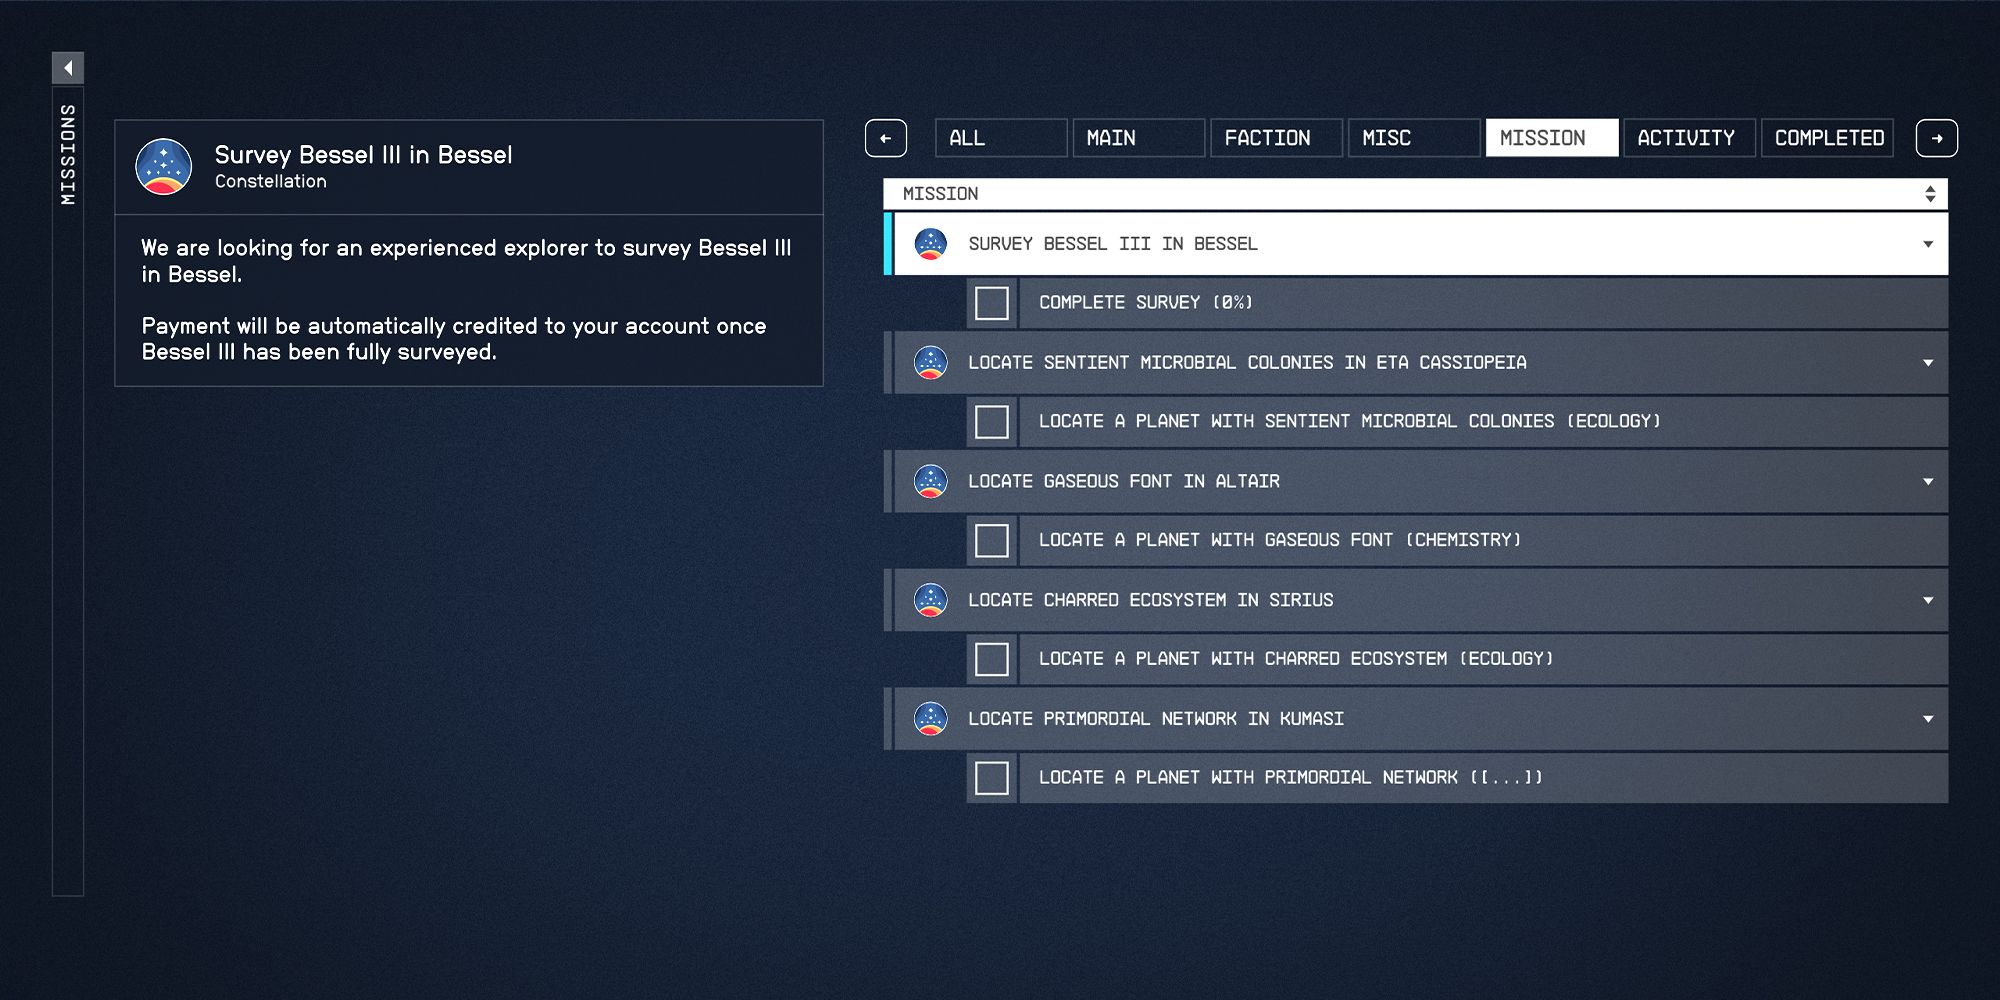The width and height of the screenshot is (2000, 1000).
Task: Click the collapse arrow above Missions sidebar
Action: [x=68, y=68]
